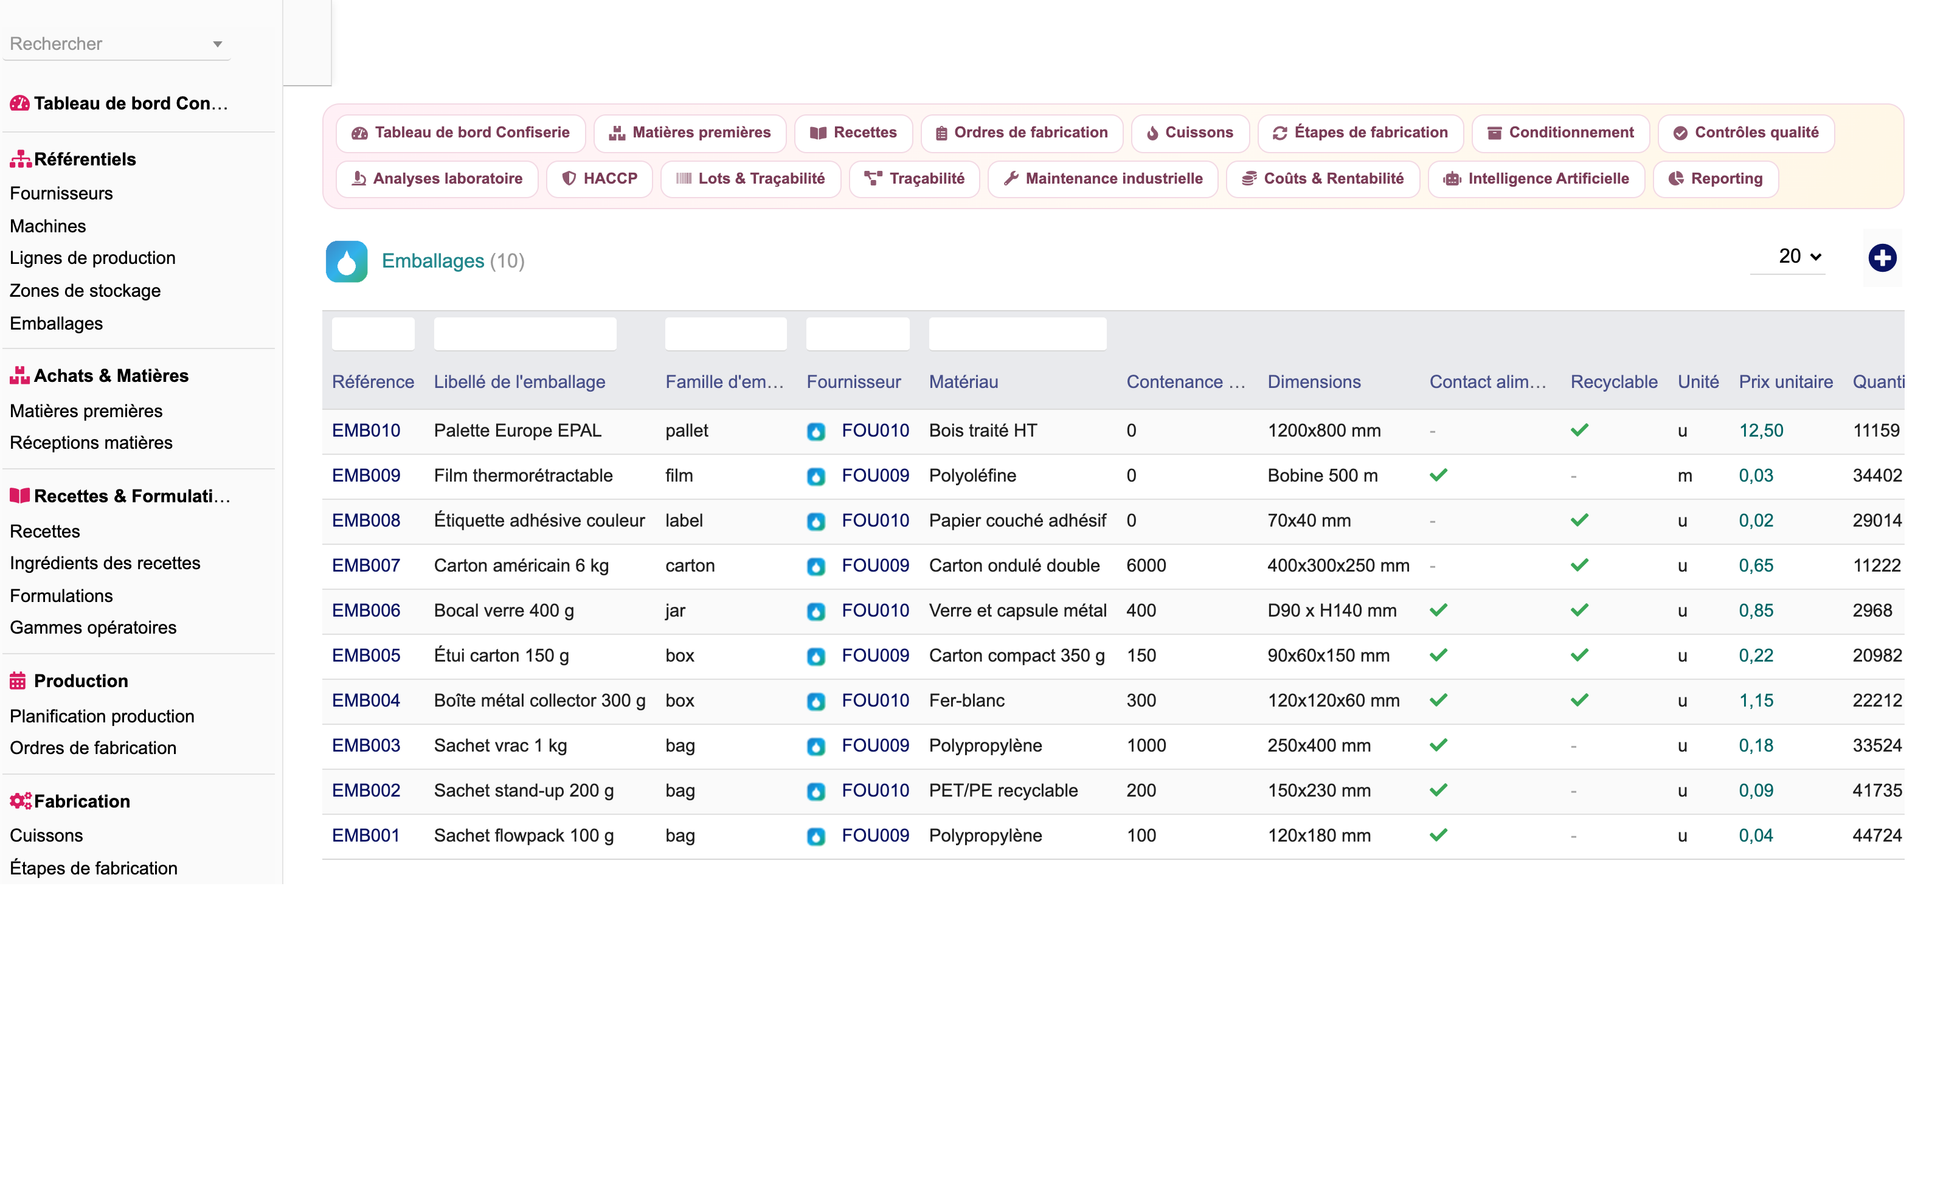
Task: Click supplier icon in EMB002 row
Action: pos(816,792)
